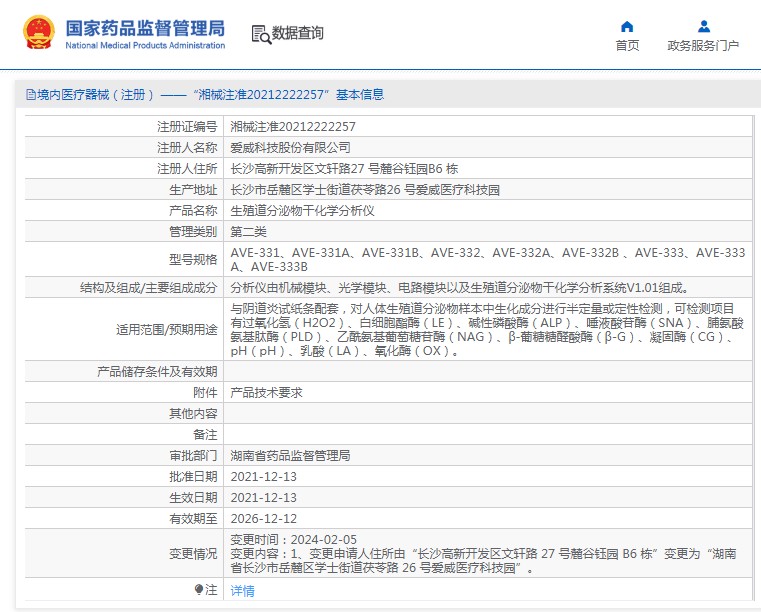Select registration number 湘械注准20212222257 cell
This screenshot has height=612, width=761.
(293, 127)
